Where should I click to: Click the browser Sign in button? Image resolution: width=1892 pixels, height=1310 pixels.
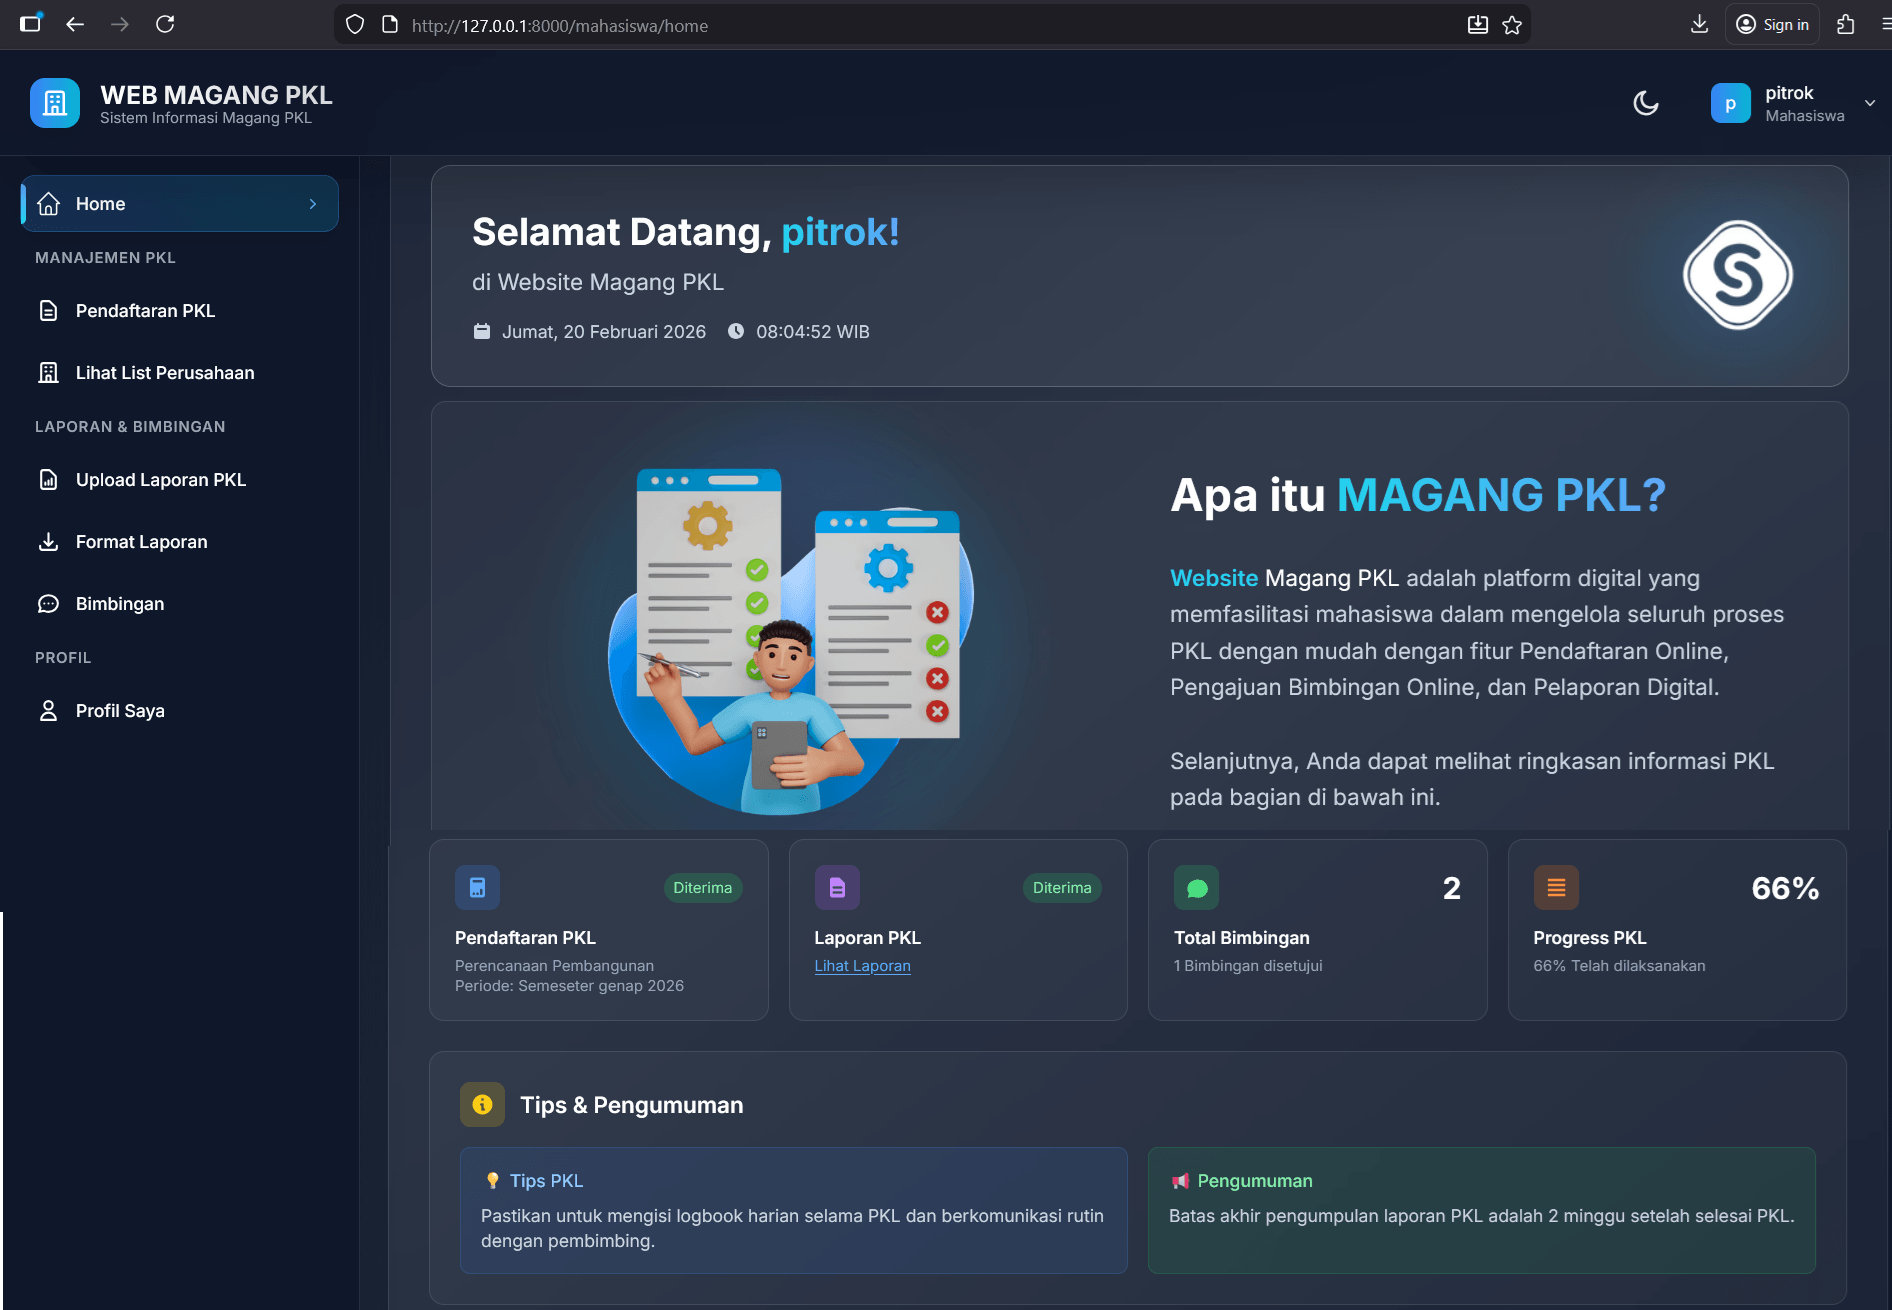[x=1772, y=25]
